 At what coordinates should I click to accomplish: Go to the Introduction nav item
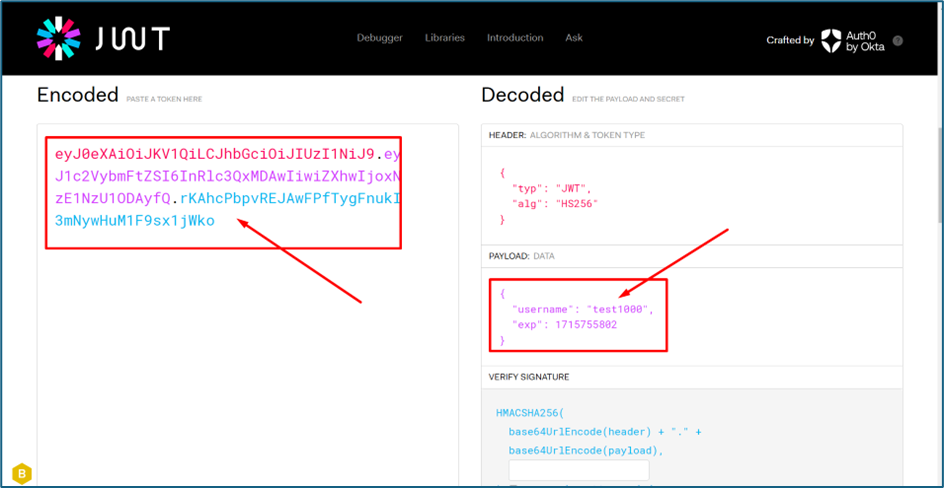[515, 38]
